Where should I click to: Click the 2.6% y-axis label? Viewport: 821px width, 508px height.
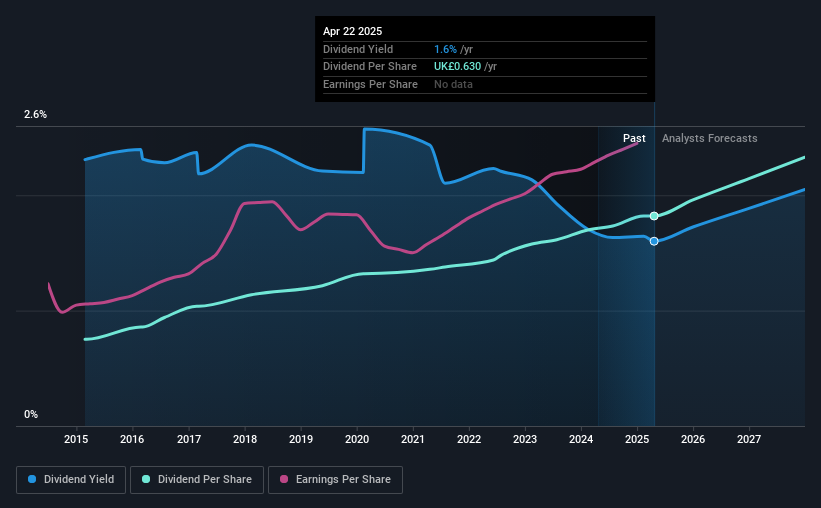point(35,114)
